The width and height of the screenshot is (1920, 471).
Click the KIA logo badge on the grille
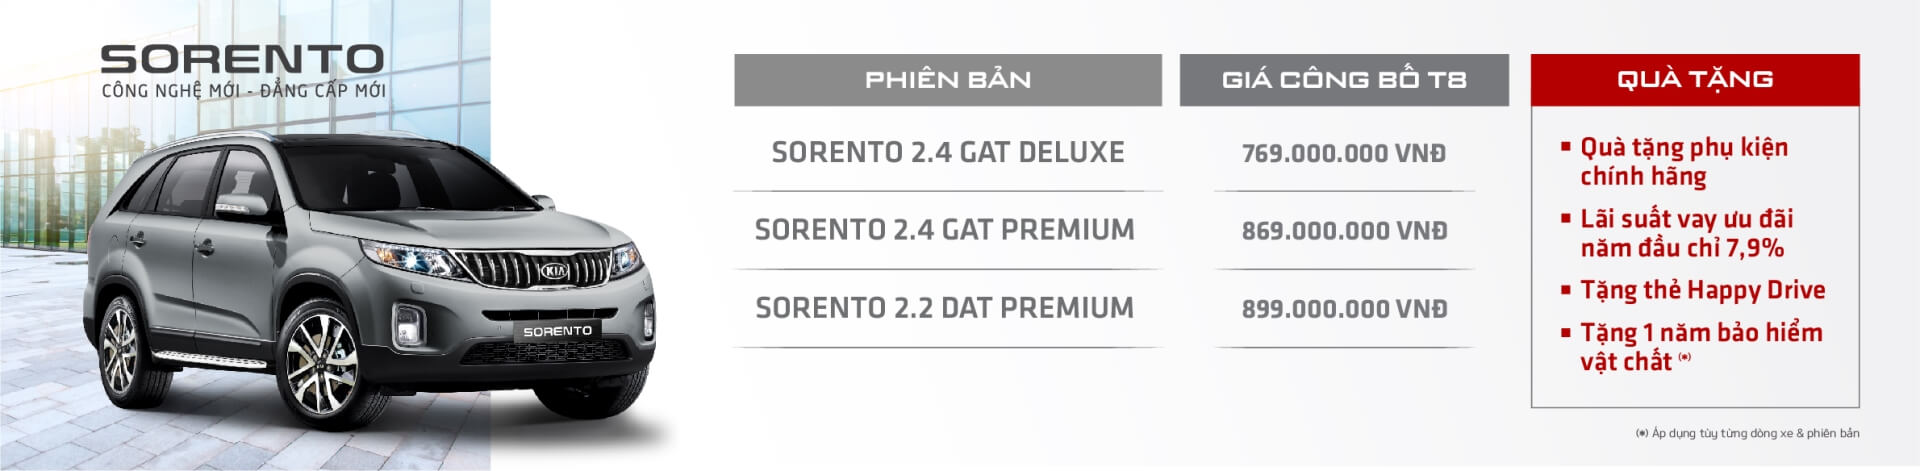pos(554,271)
